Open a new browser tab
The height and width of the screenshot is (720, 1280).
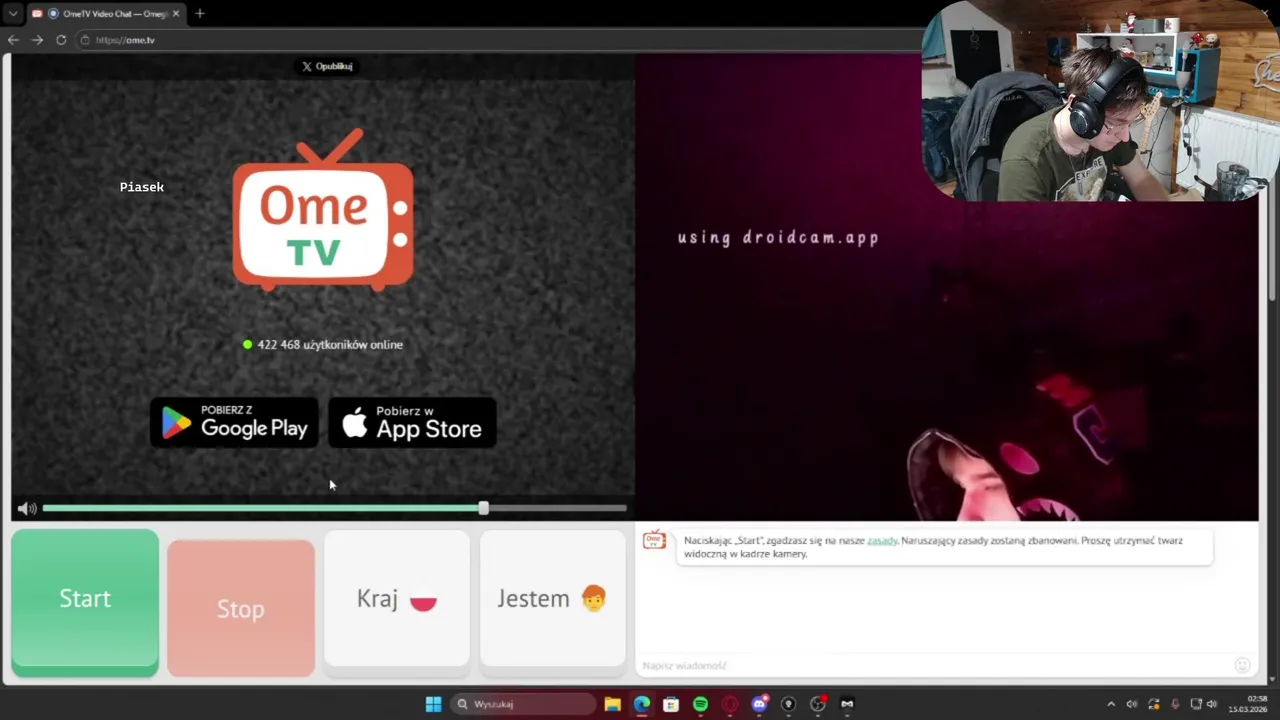[x=200, y=14]
